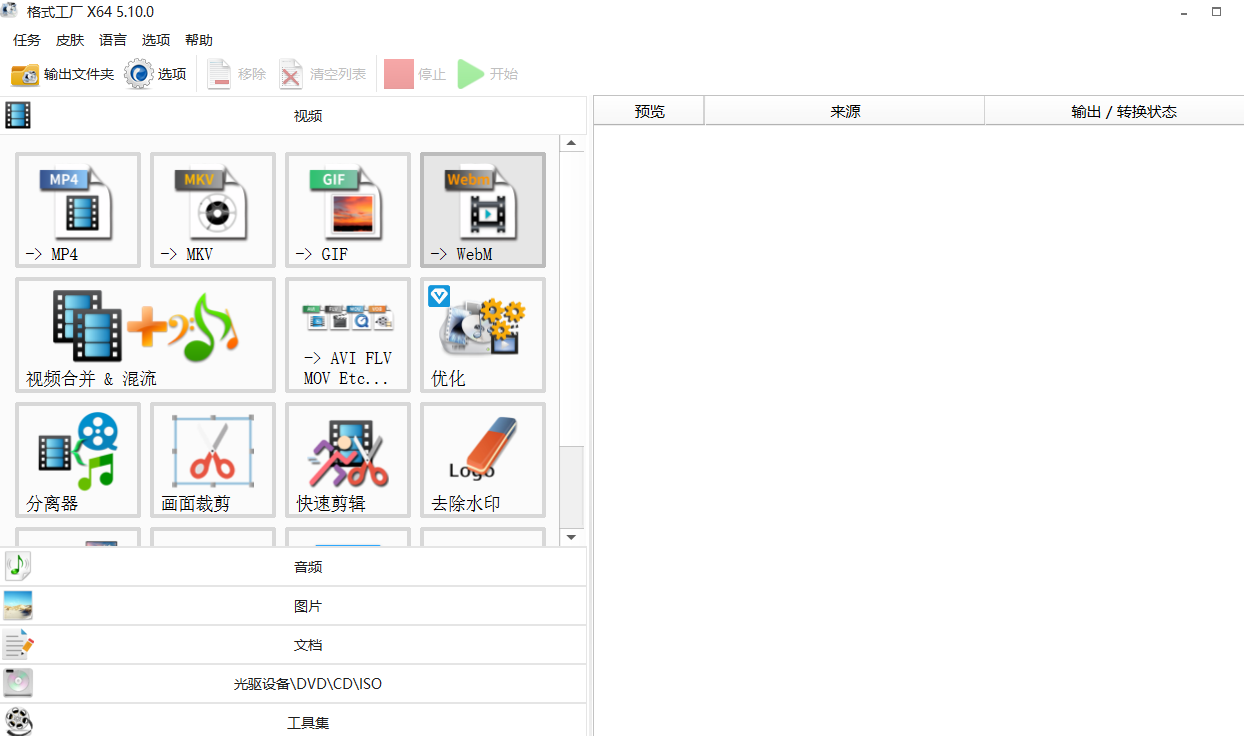This screenshot has width=1244, height=736.
Task: Open the 分离器 tool
Action: pos(78,460)
